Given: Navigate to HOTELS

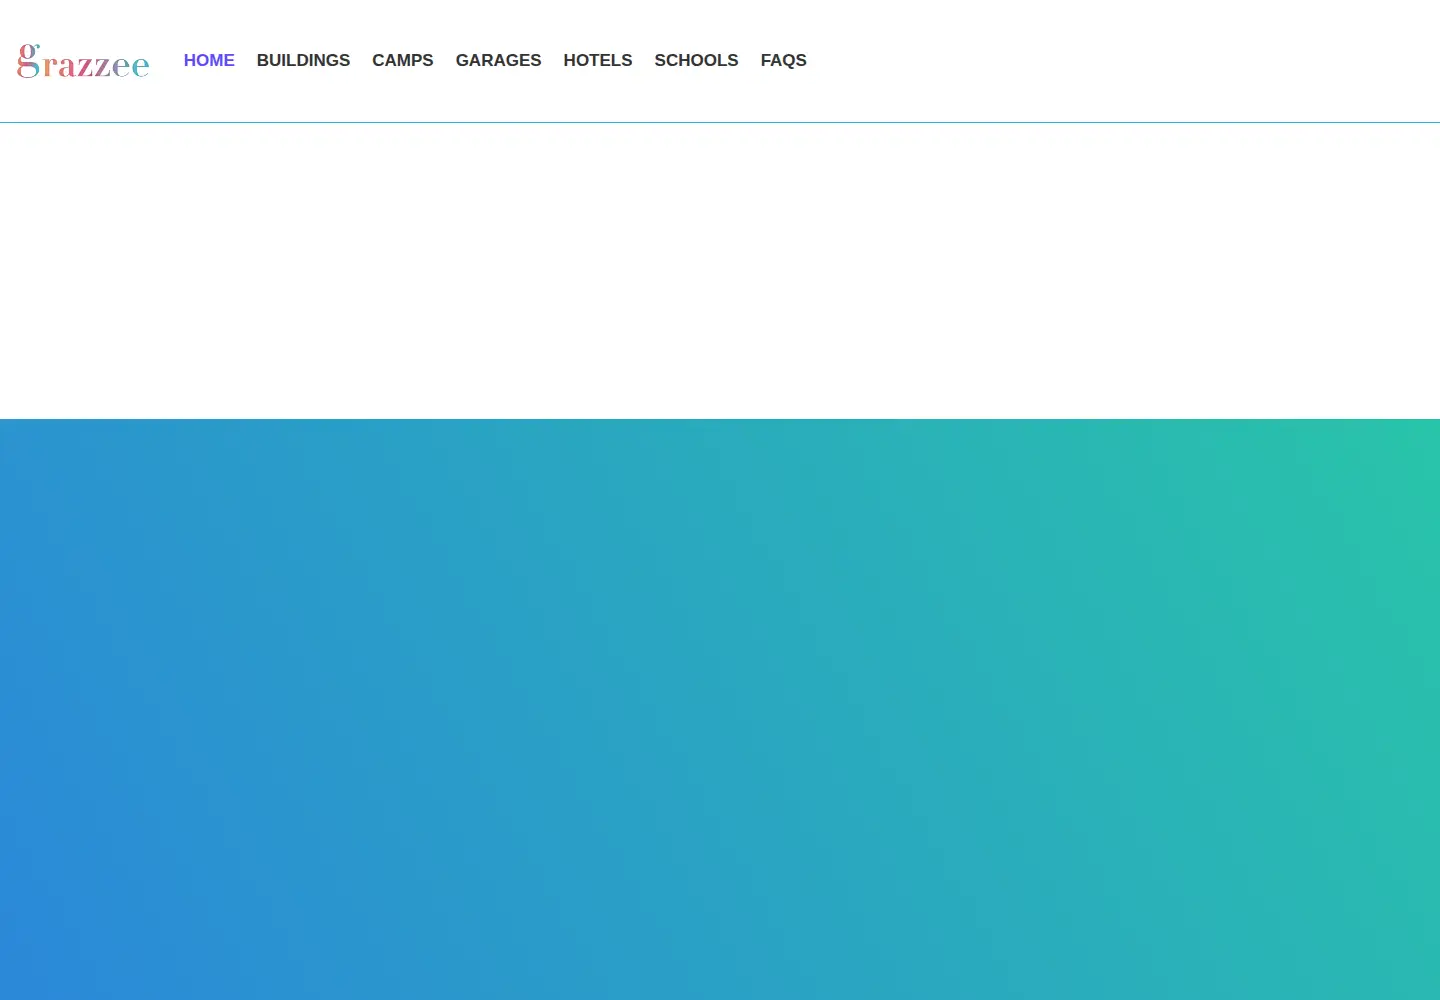Looking at the screenshot, I should (598, 60).
